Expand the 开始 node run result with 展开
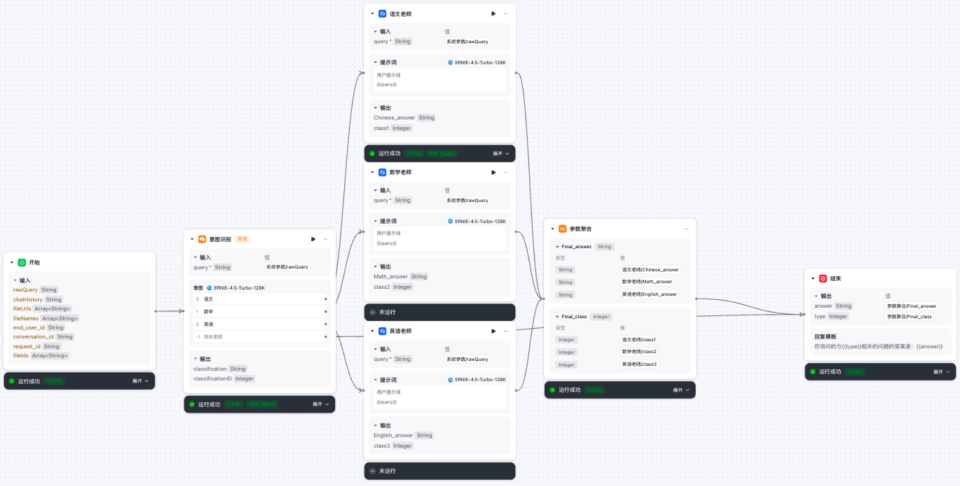 coord(140,381)
